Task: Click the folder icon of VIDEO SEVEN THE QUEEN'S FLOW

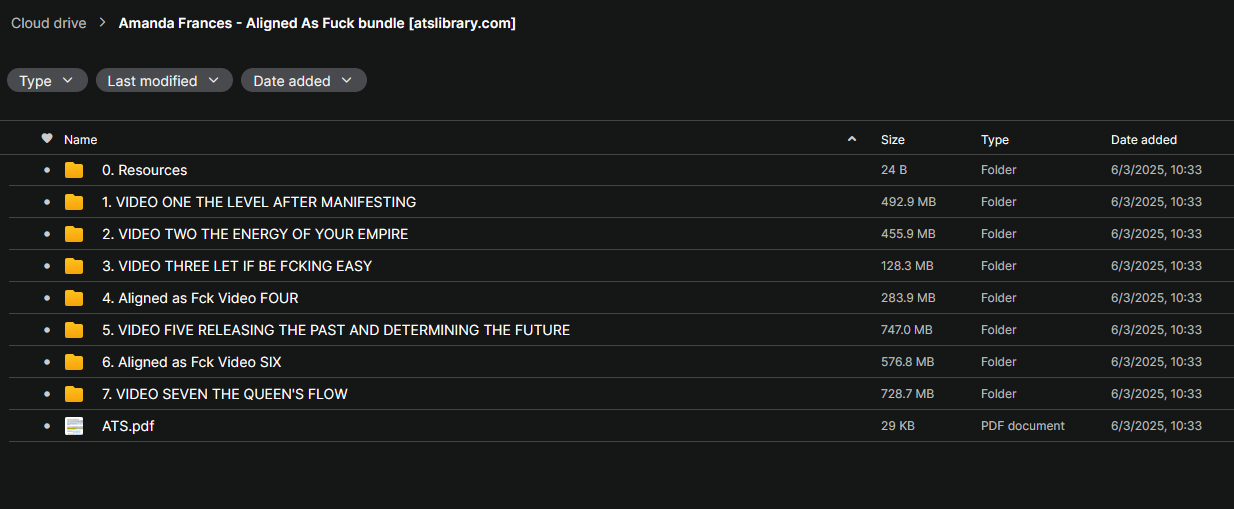Action: click(x=74, y=394)
